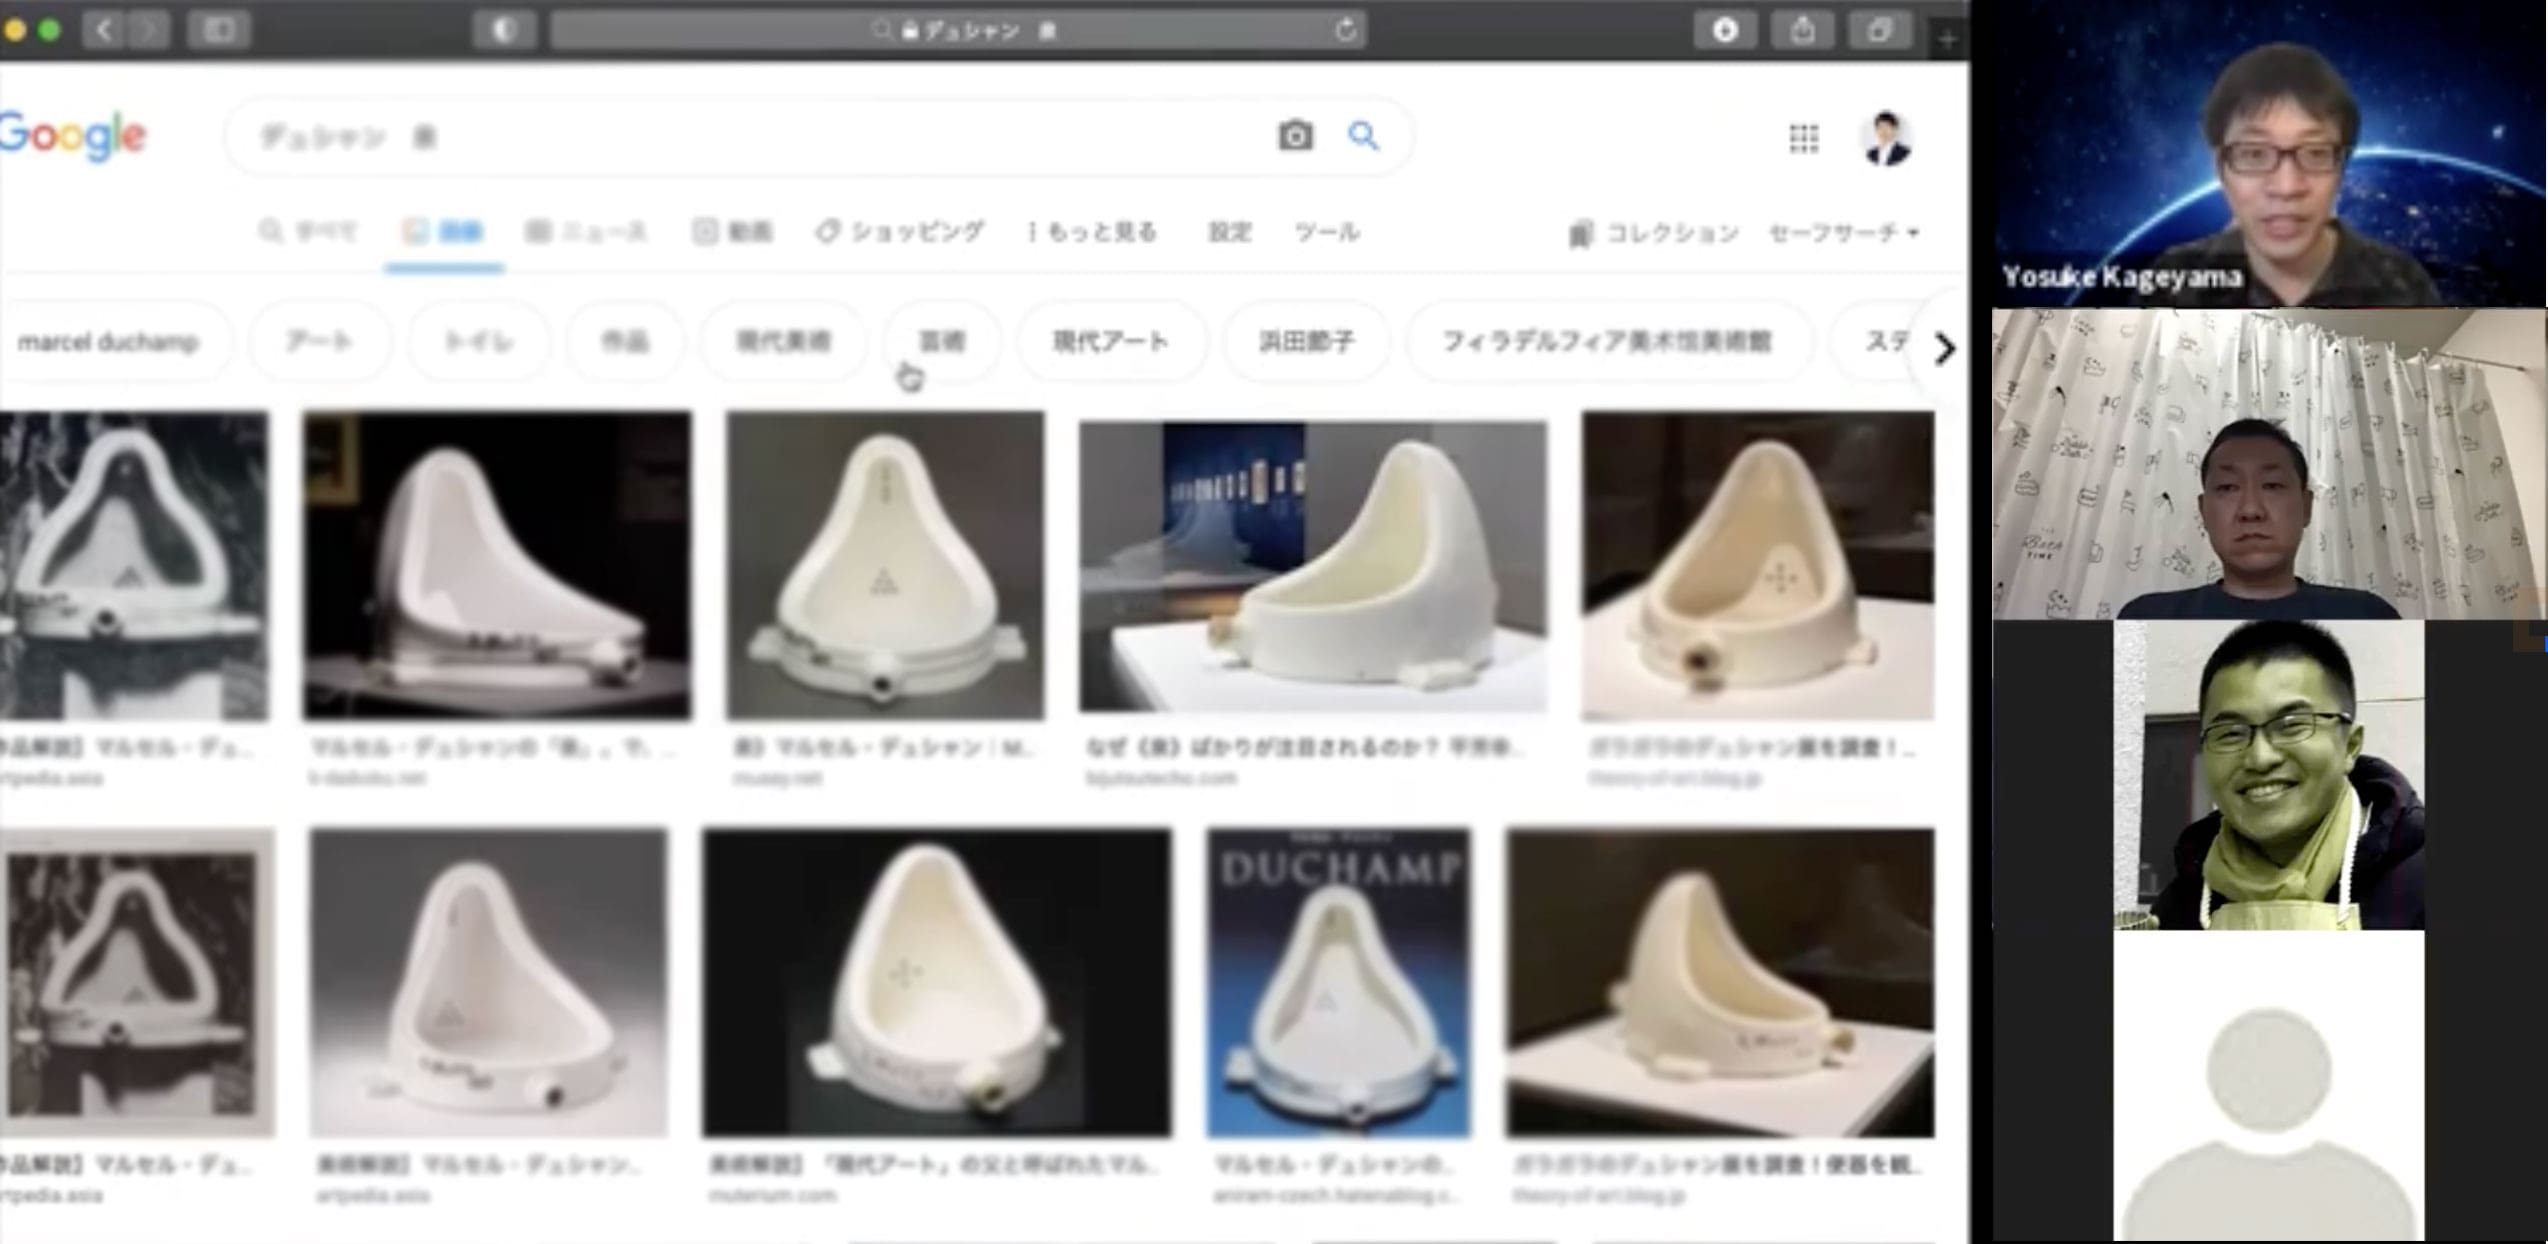Add a new tab with the plus button

pos(1947,39)
